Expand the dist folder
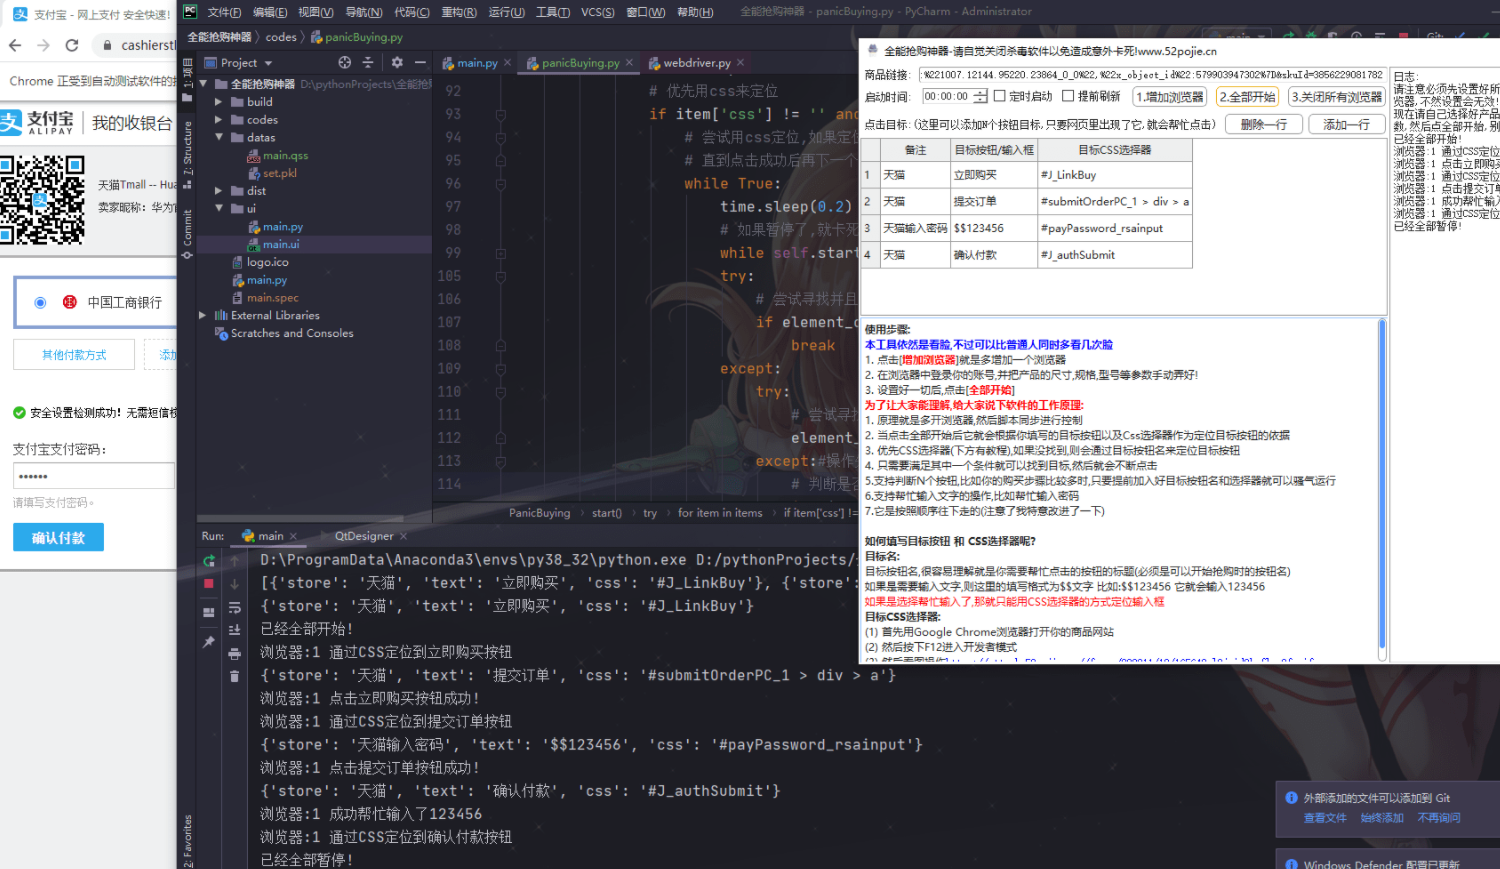The height and width of the screenshot is (869, 1500). pos(218,191)
